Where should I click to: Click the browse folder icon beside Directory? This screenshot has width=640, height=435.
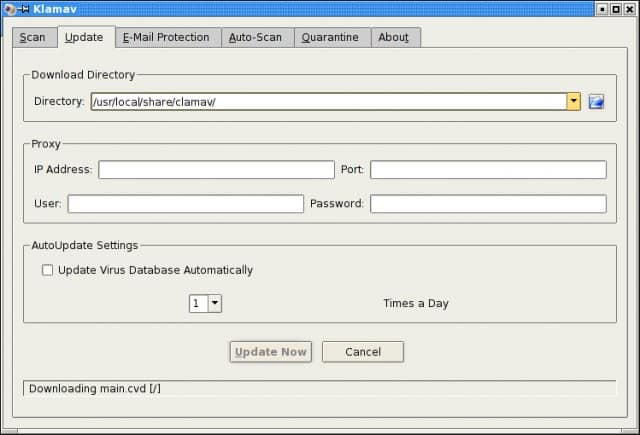pyautogui.click(x=597, y=101)
